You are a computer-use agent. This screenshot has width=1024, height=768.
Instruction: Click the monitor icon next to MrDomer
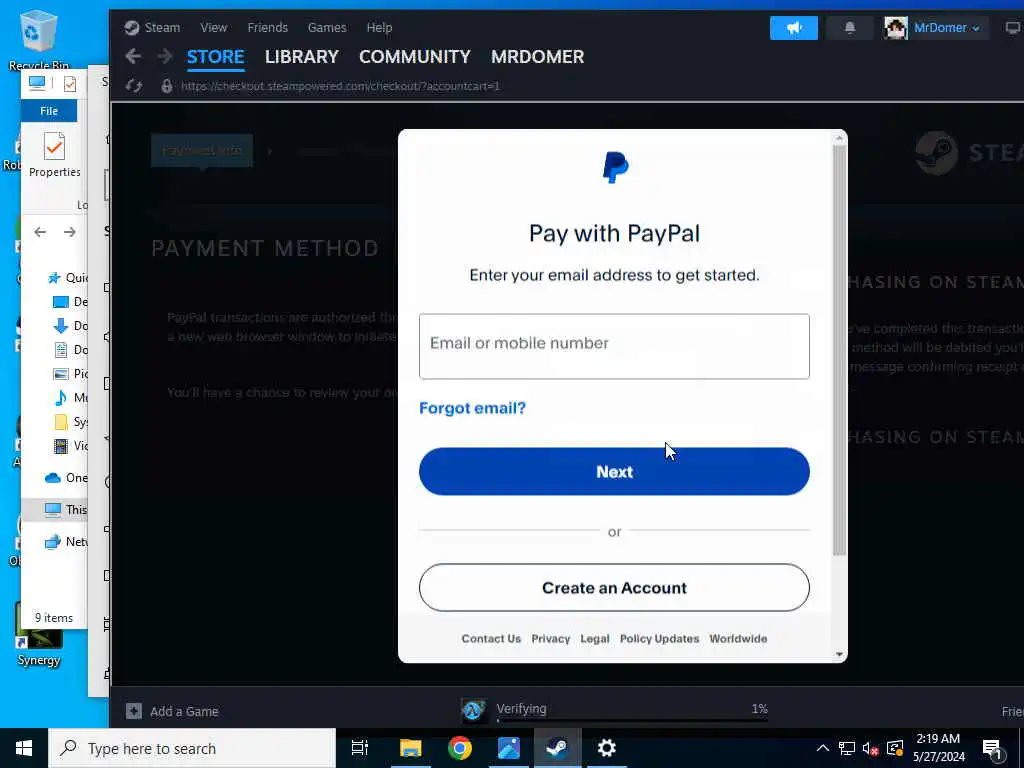click(x=1013, y=27)
